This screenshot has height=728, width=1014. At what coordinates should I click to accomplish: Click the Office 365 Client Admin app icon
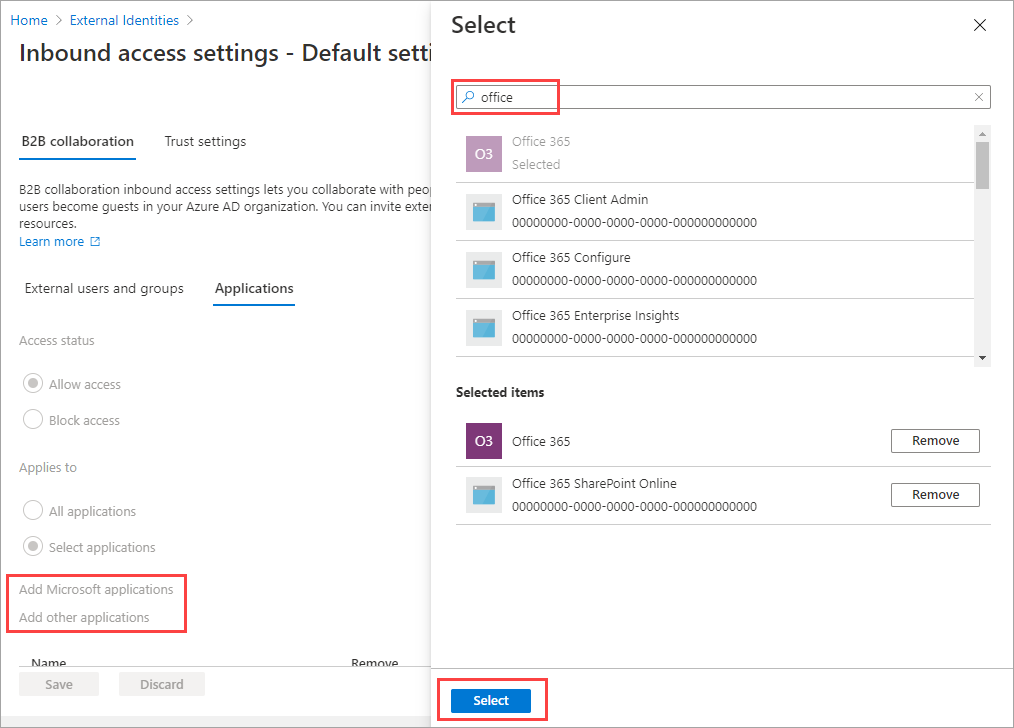[484, 212]
